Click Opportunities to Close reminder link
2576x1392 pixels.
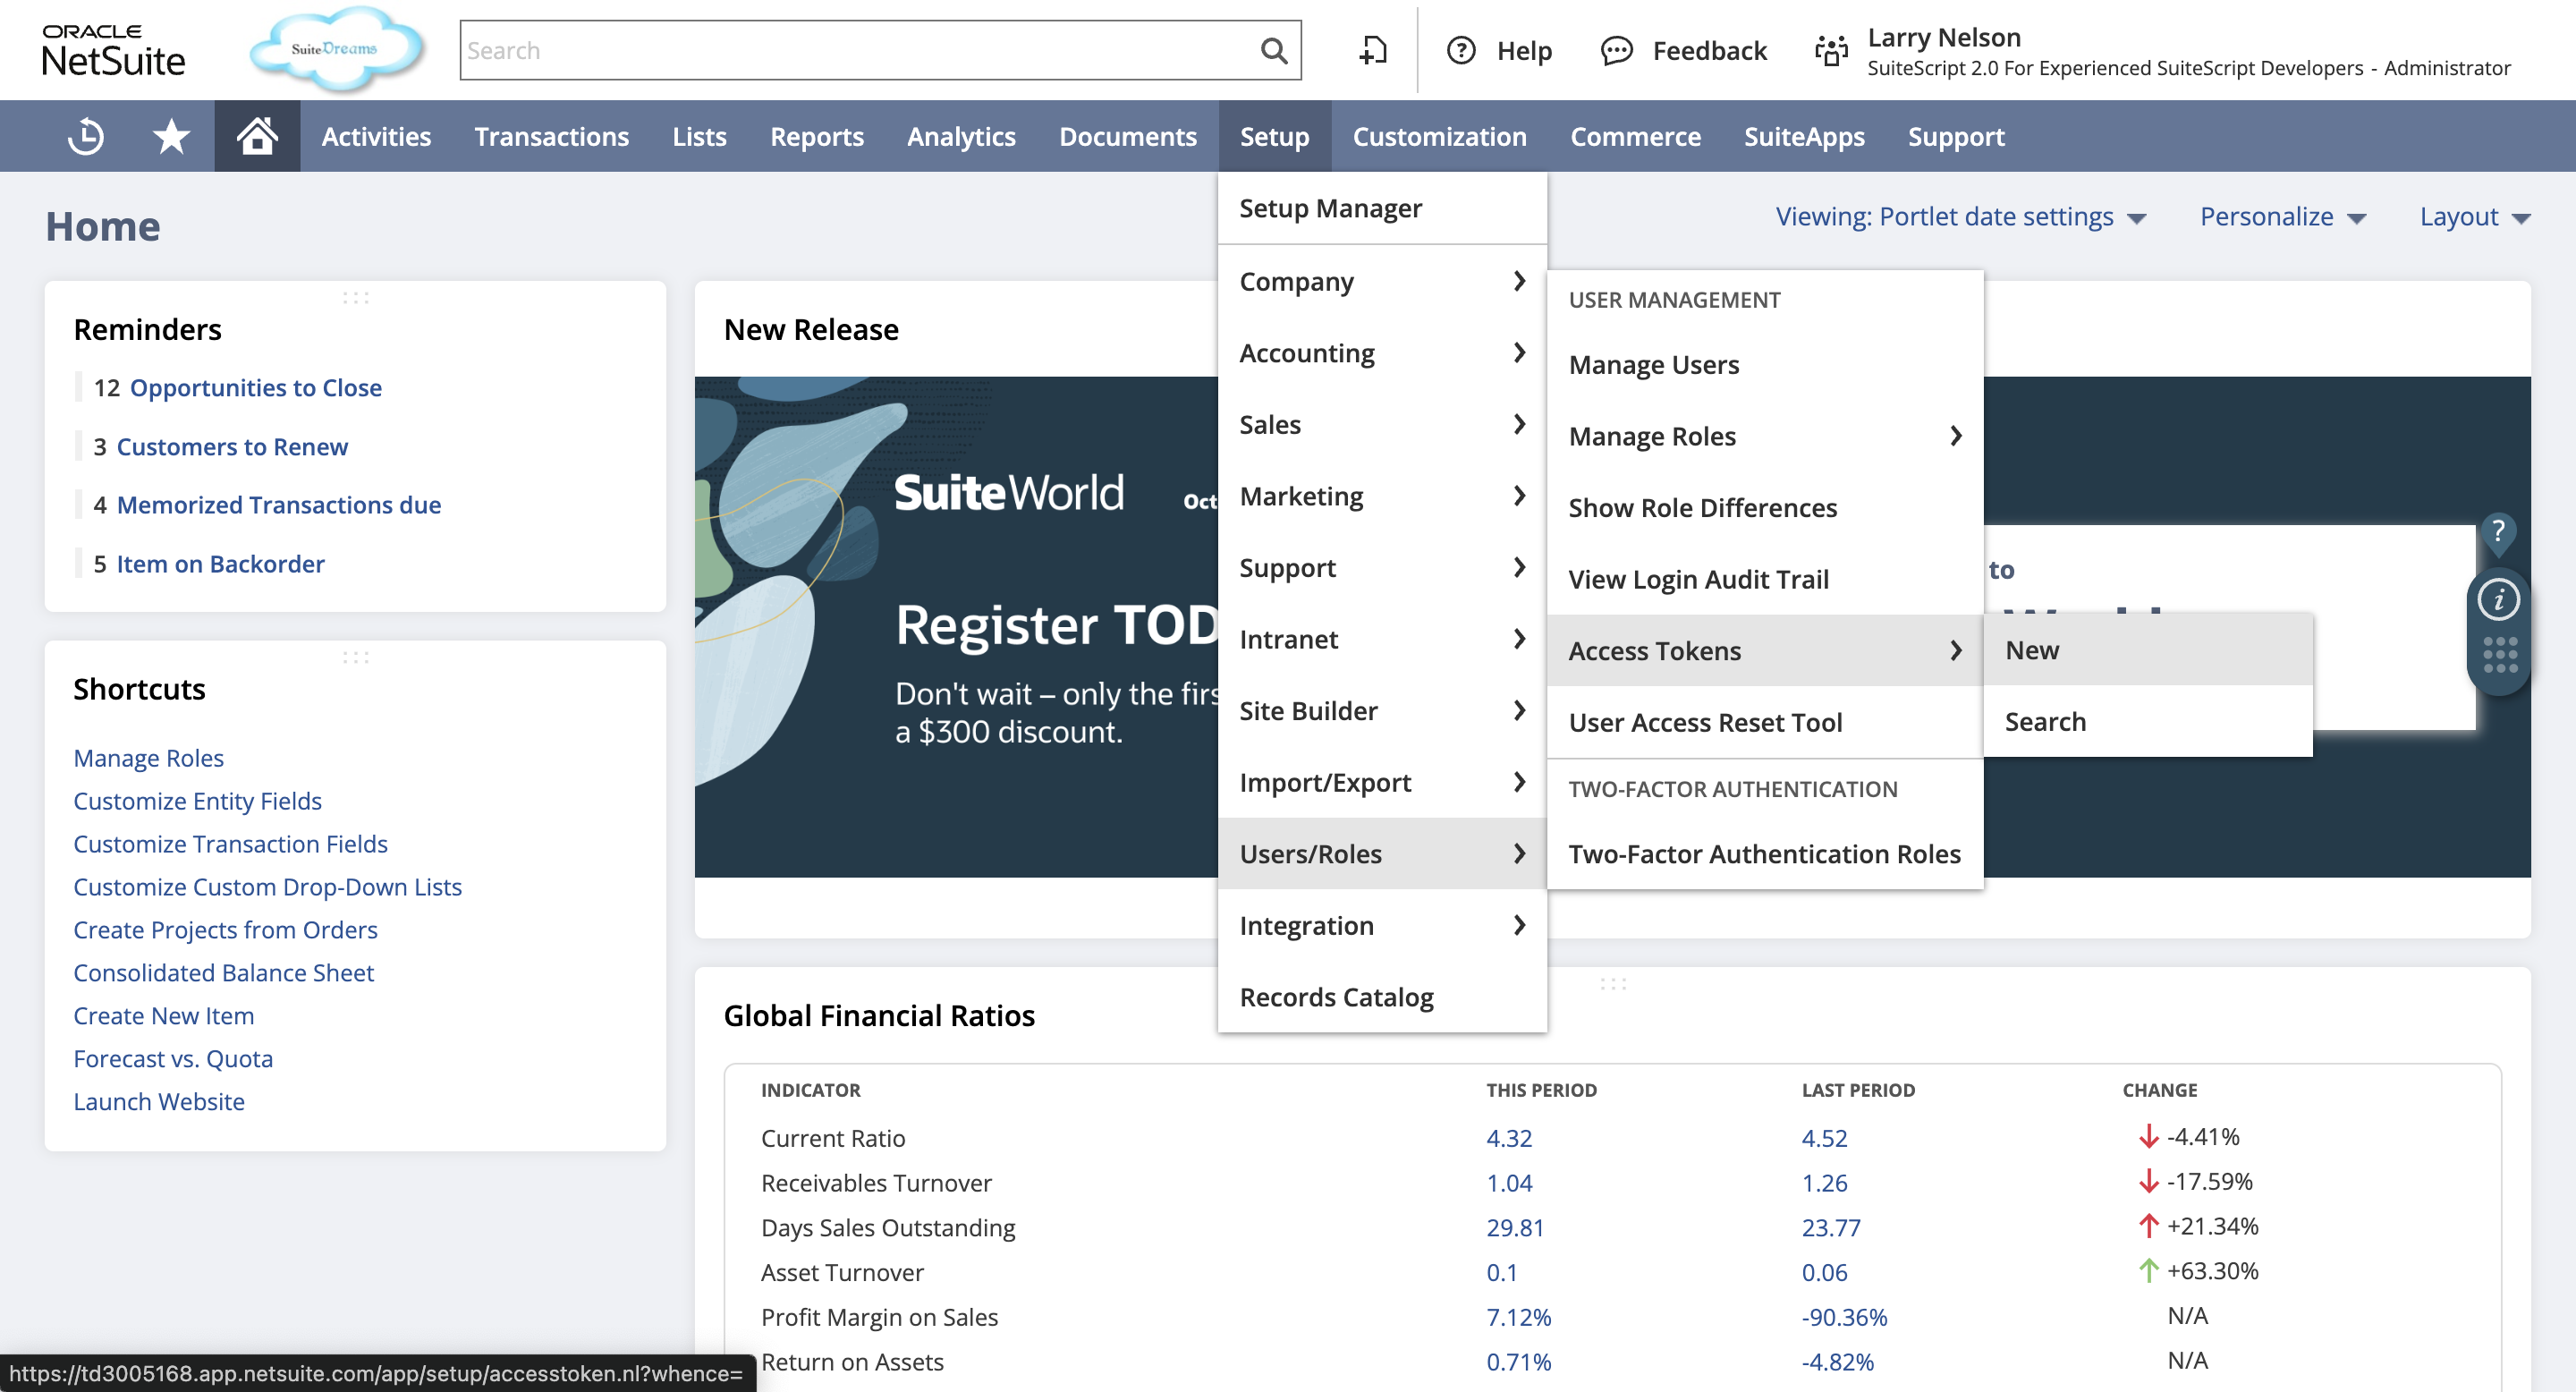[255, 387]
